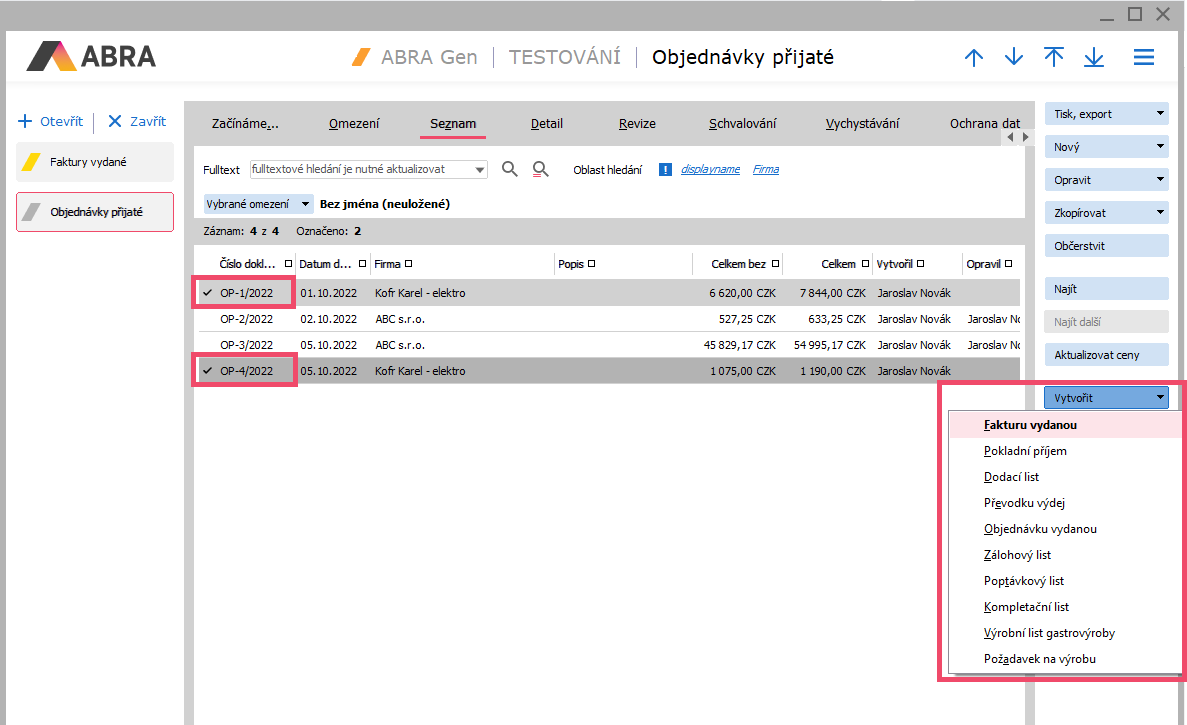Select Faktury vydané in the left panel
Viewport: 1187px width, 725px height.
tap(95, 162)
